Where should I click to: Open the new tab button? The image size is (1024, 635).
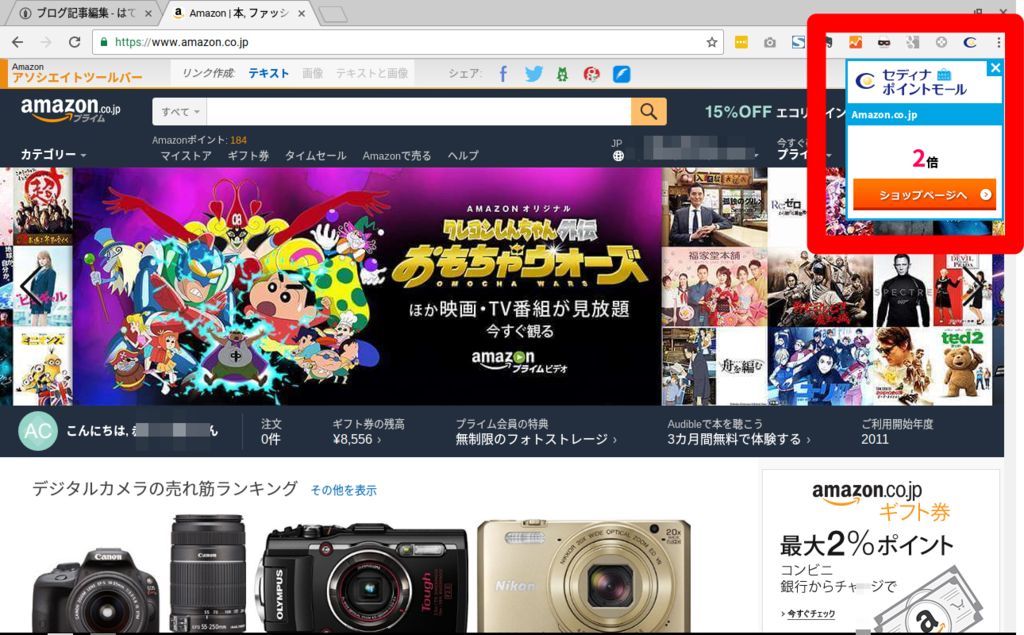click(x=333, y=14)
